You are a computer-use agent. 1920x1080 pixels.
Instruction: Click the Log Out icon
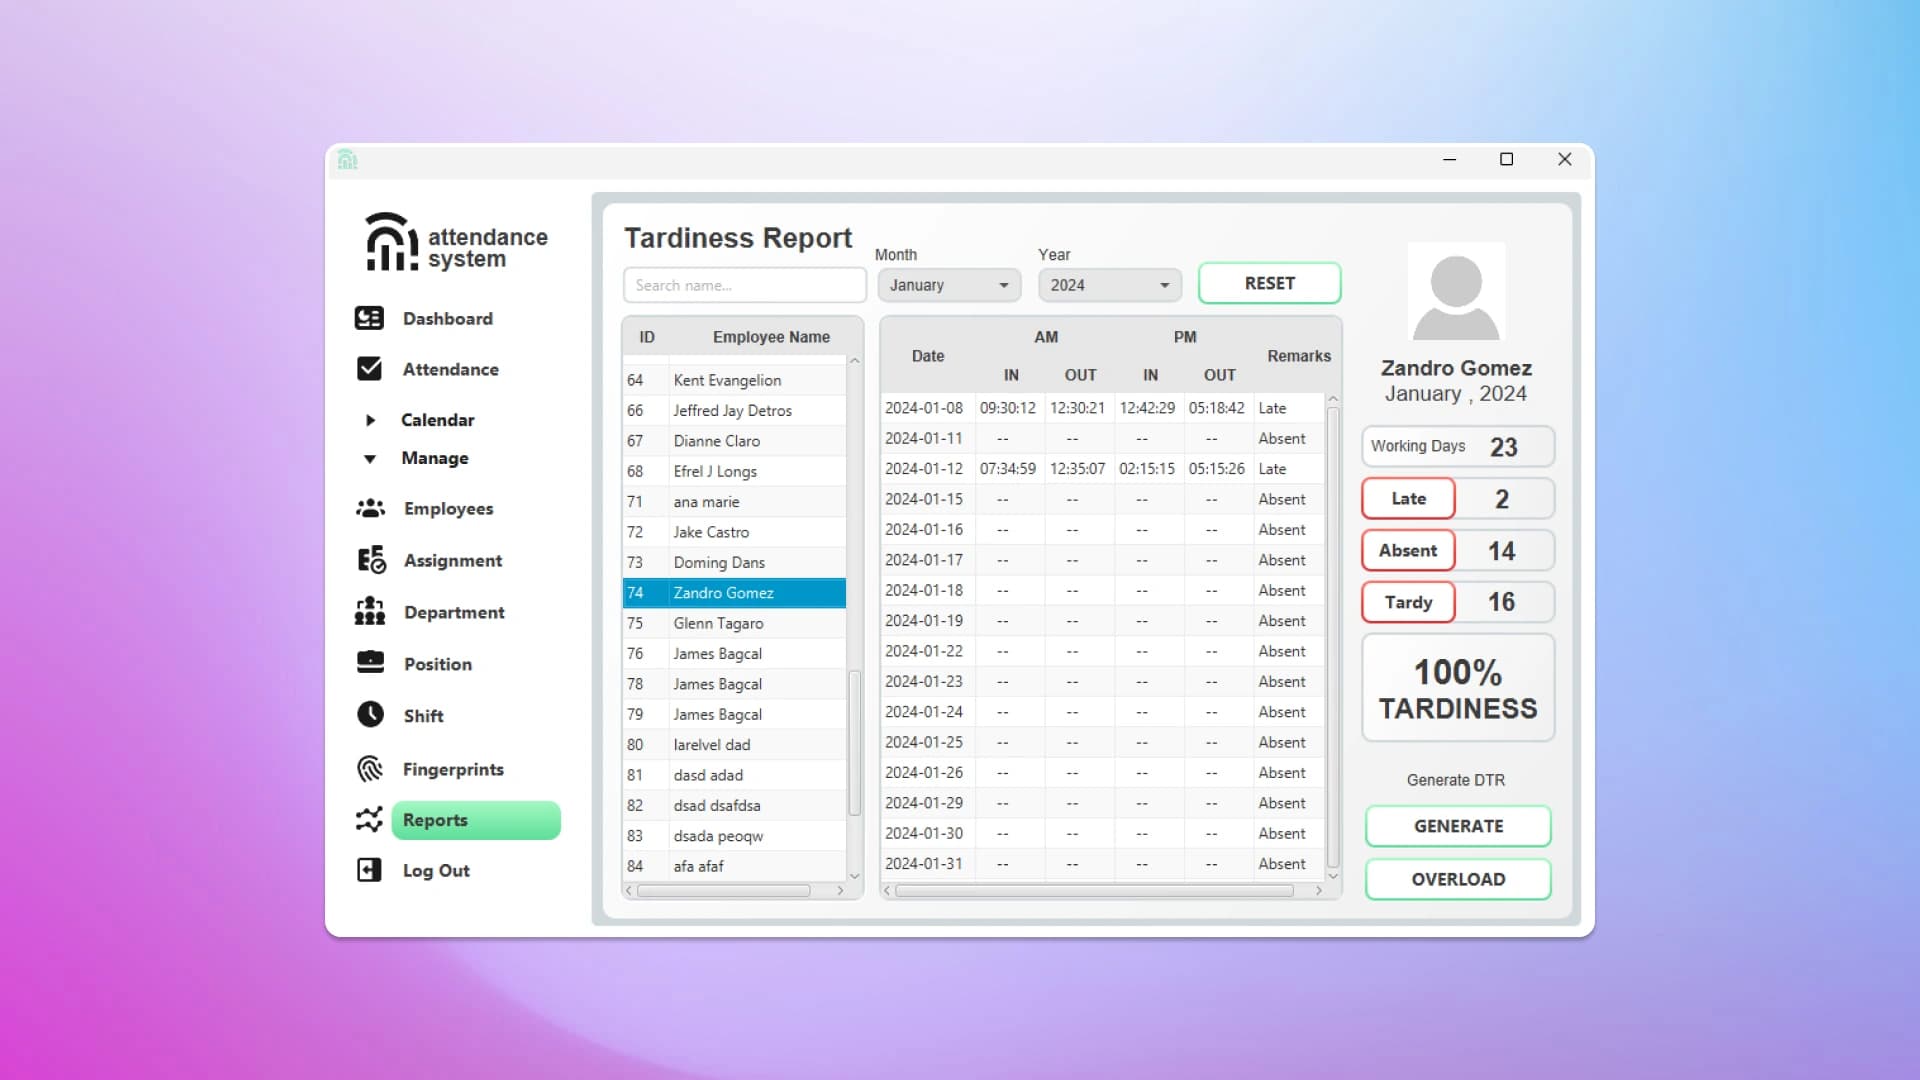[x=369, y=870]
